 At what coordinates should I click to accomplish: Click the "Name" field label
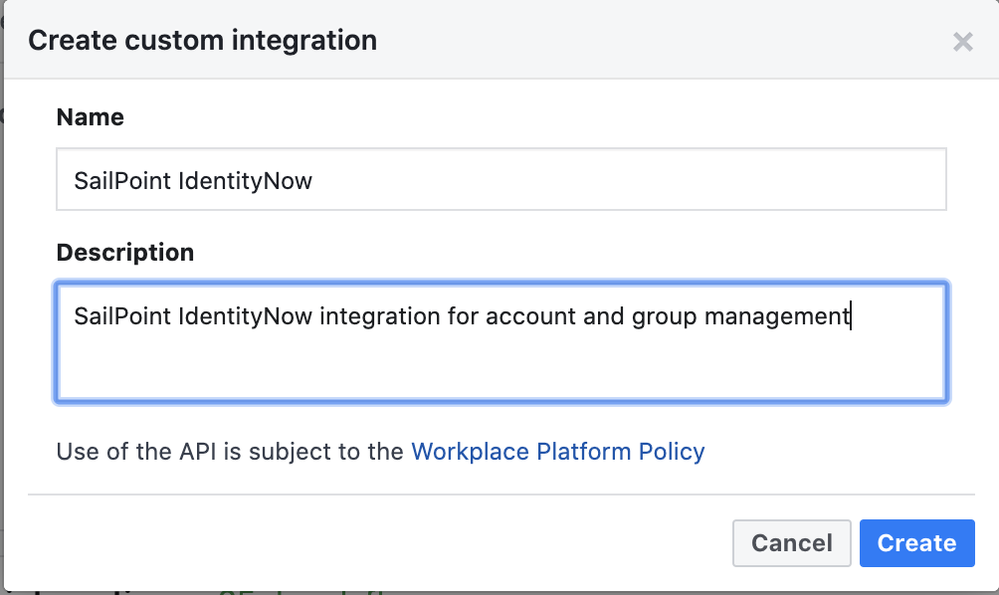[x=90, y=117]
